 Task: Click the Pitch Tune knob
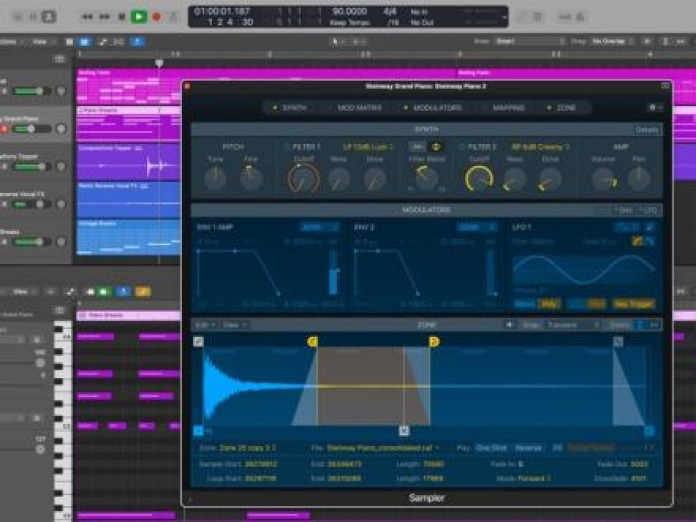point(215,178)
